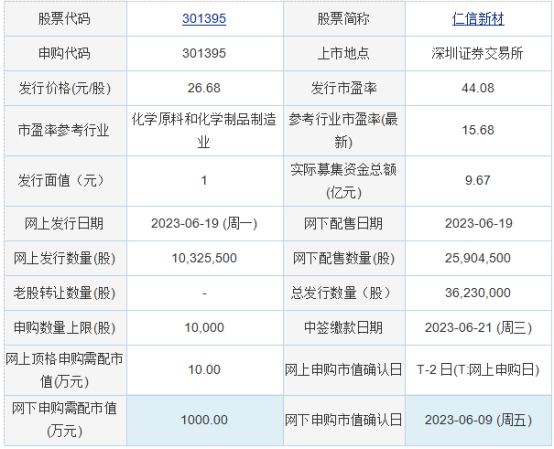Select the 申购数量上限 value 10,000
Image resolution: width=554 pixels, height=449 pixels.
204,328
